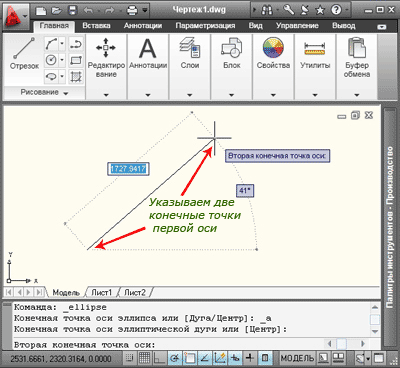Screen dimensions: 400x368
Task: Switch to the Лист1 layout tab
Action: point(102,293)
